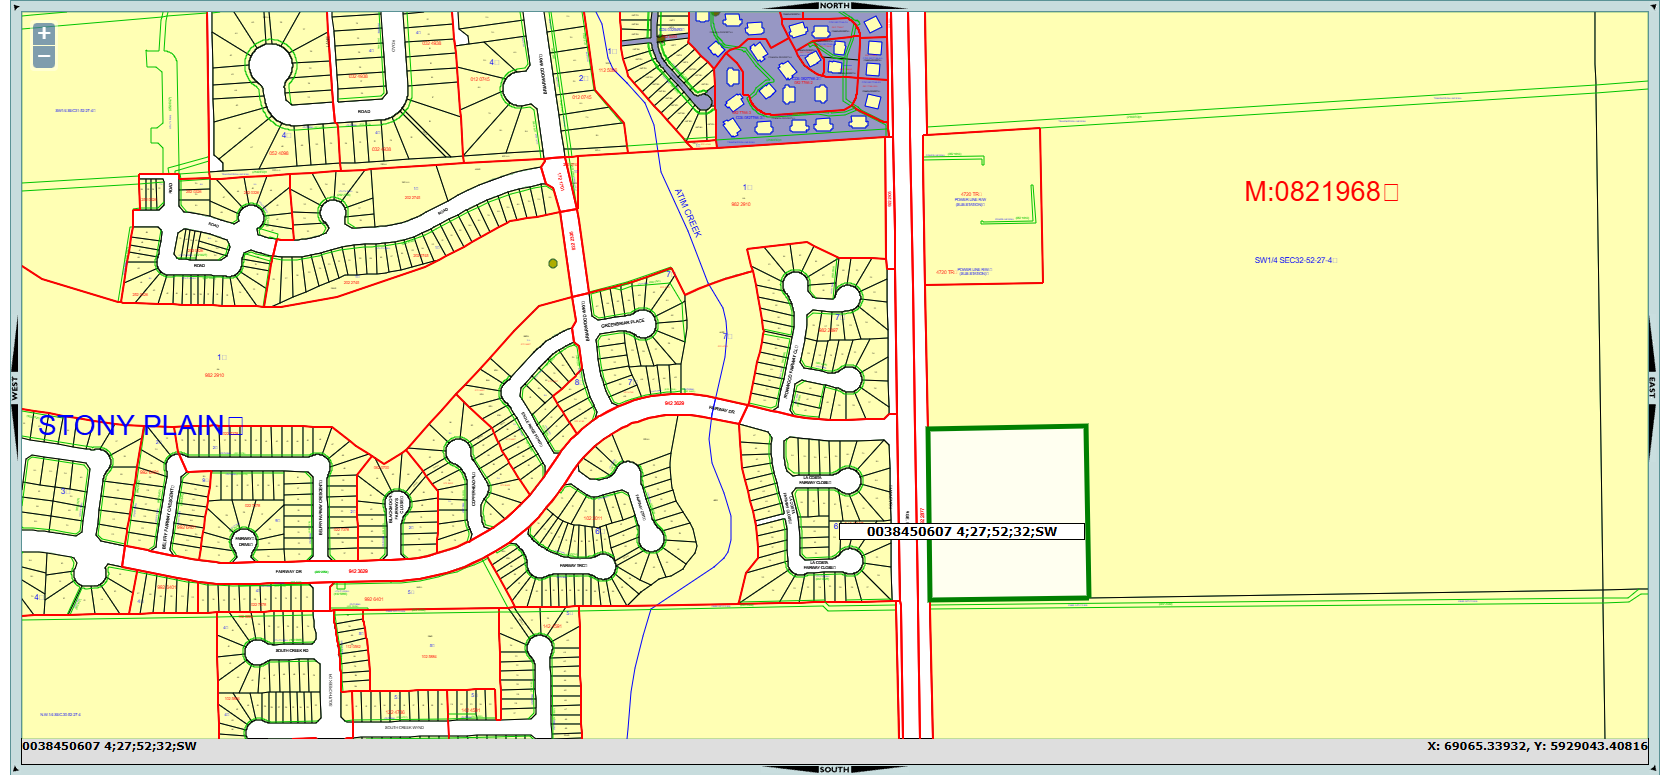Pan the map north using top arrow

833,5
